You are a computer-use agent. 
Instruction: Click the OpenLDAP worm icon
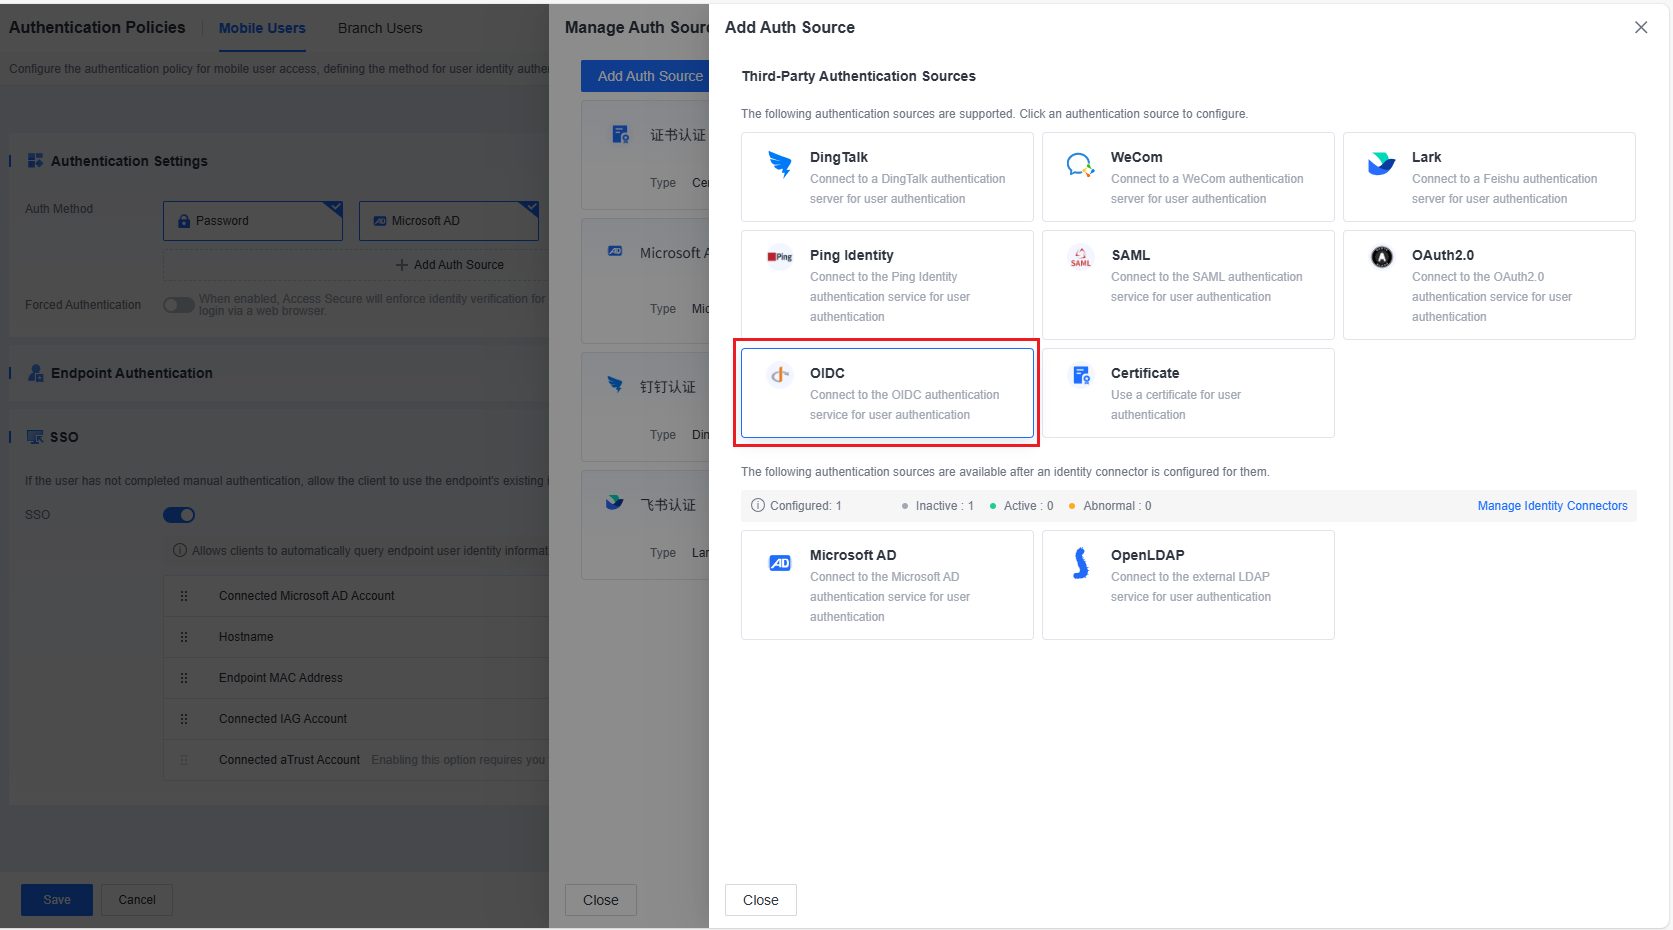tap(1081, 563)
